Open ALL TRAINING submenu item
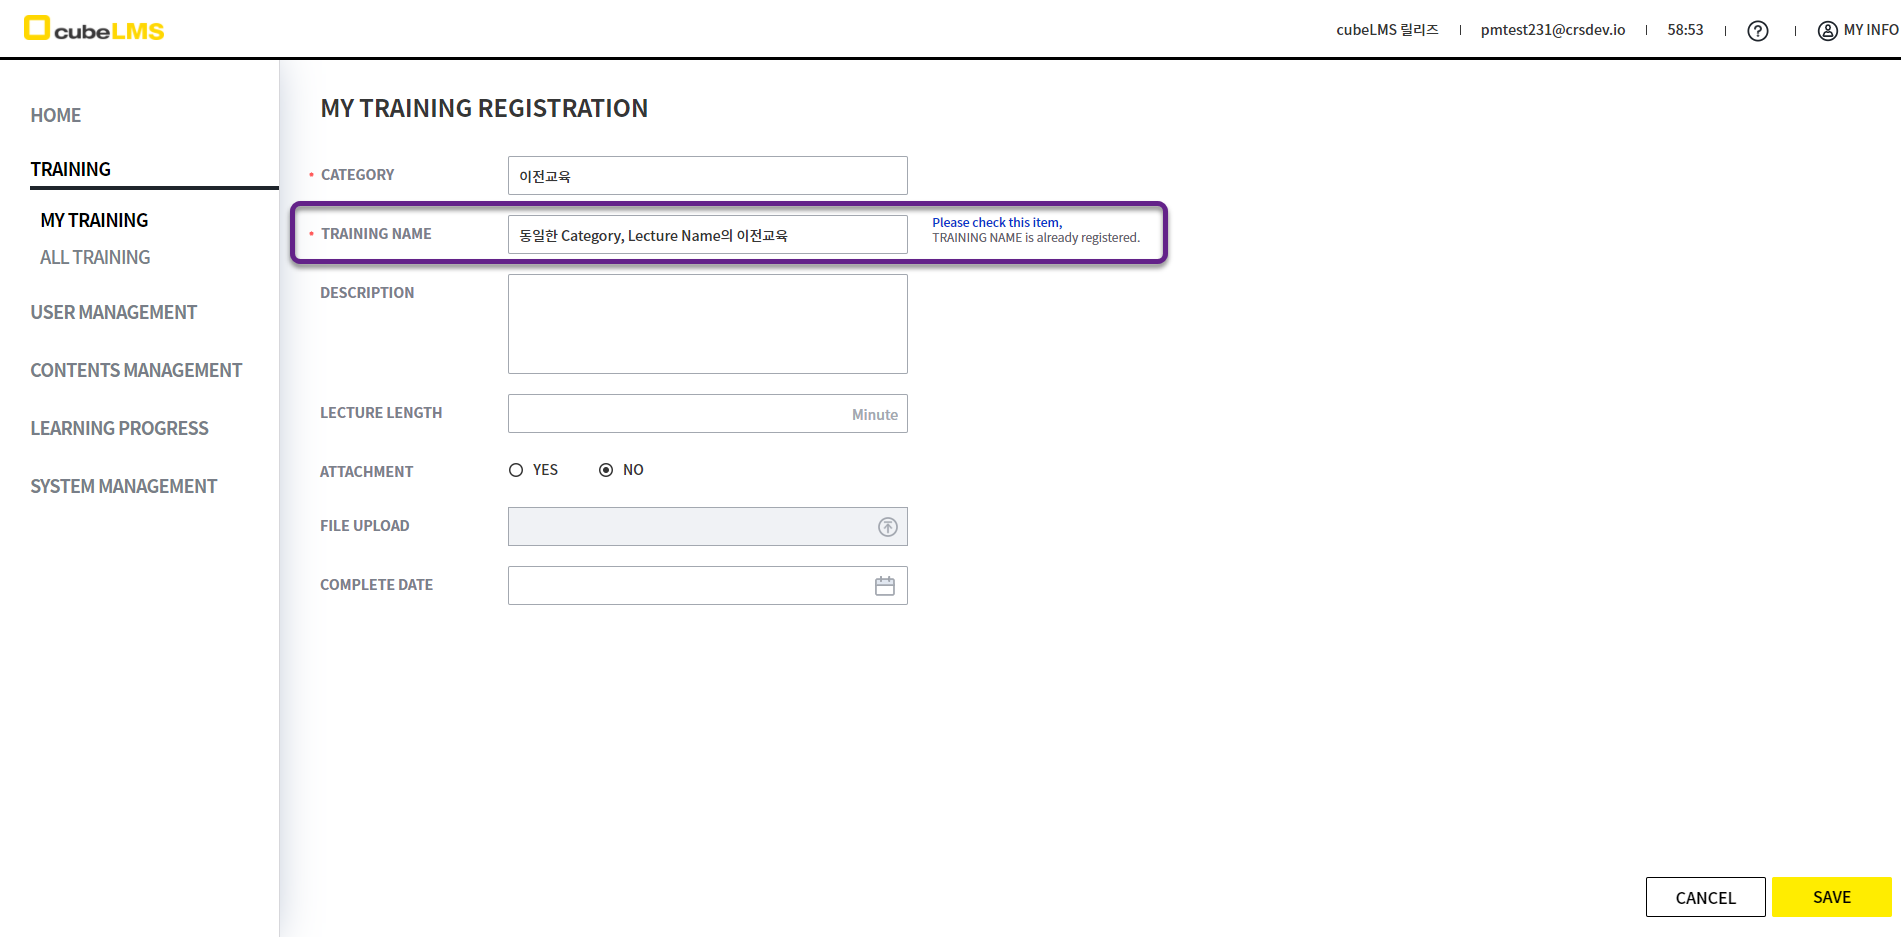This screenshot has height=937, width=1901. [95, 258]
